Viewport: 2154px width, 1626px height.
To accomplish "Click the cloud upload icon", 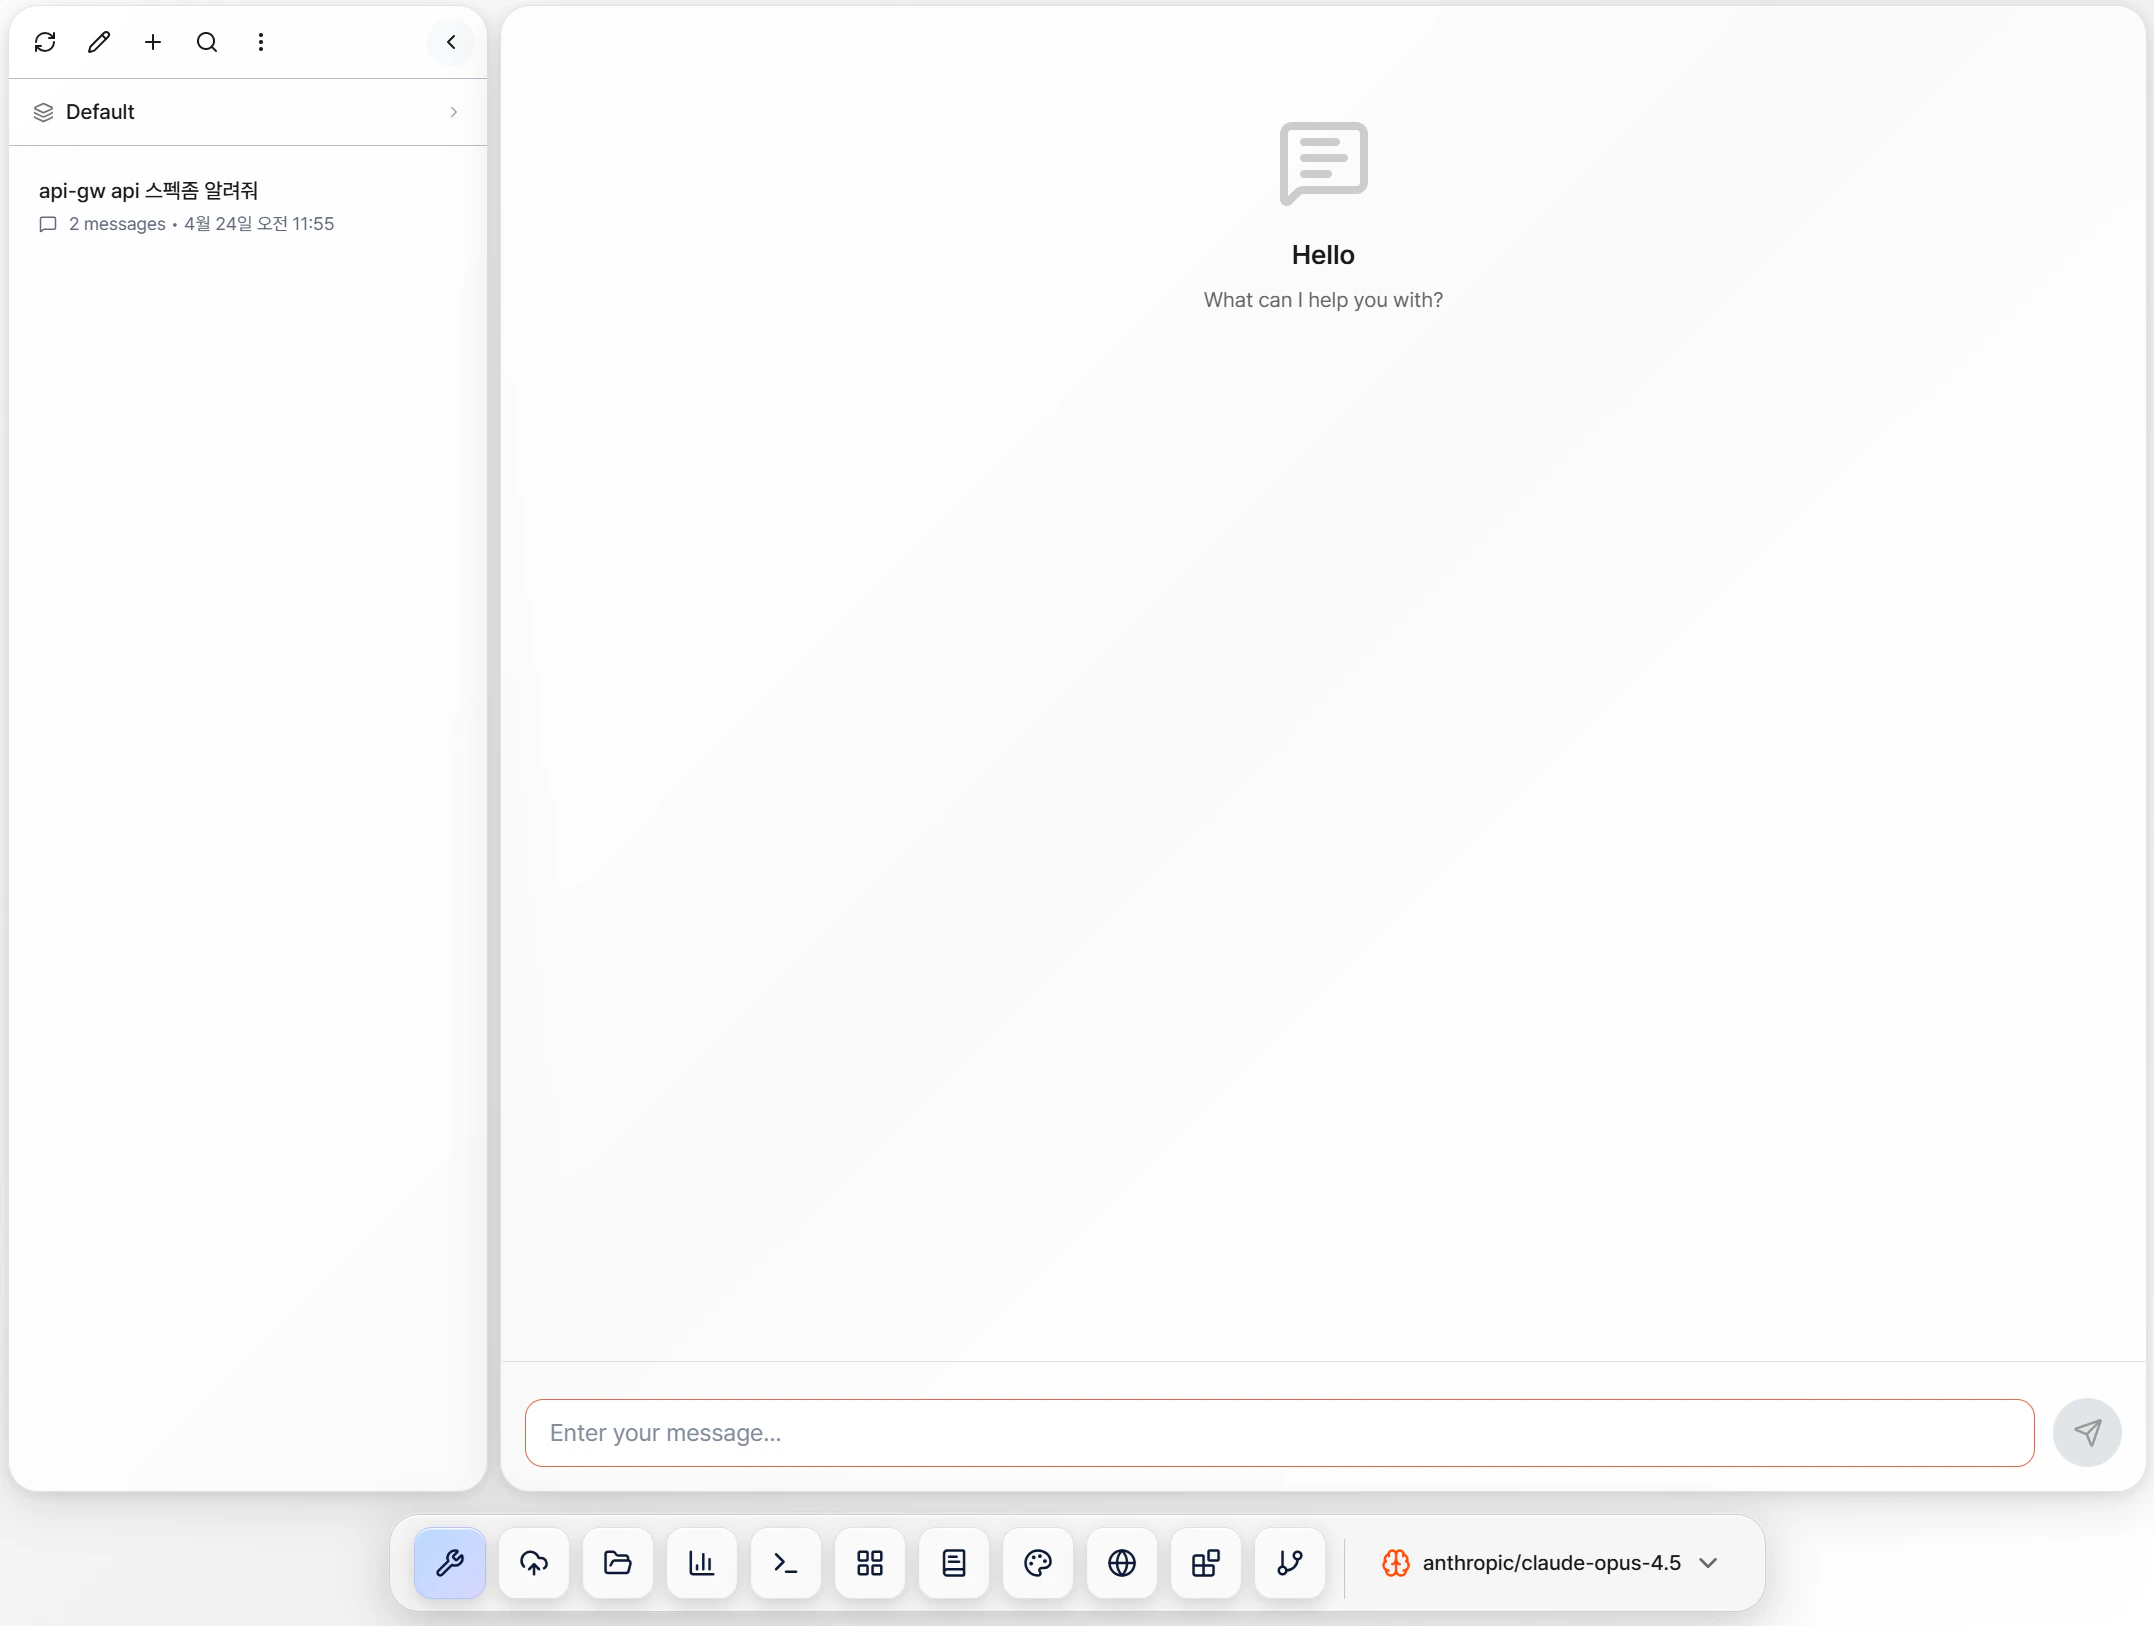I will pyautogui.click(x=534, y=1563).
